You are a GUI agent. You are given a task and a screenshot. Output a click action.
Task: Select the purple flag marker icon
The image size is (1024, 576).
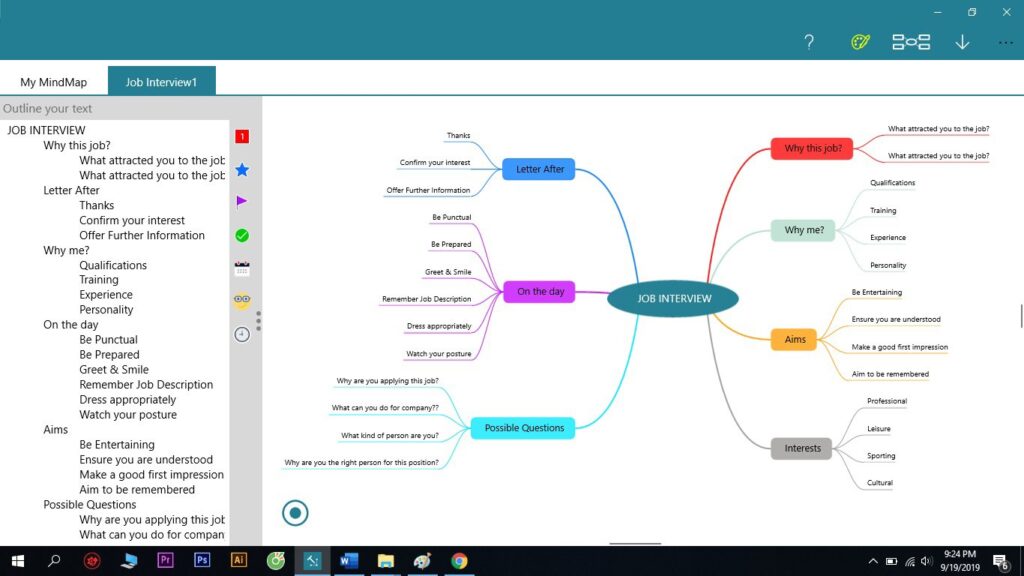point(242,201)
